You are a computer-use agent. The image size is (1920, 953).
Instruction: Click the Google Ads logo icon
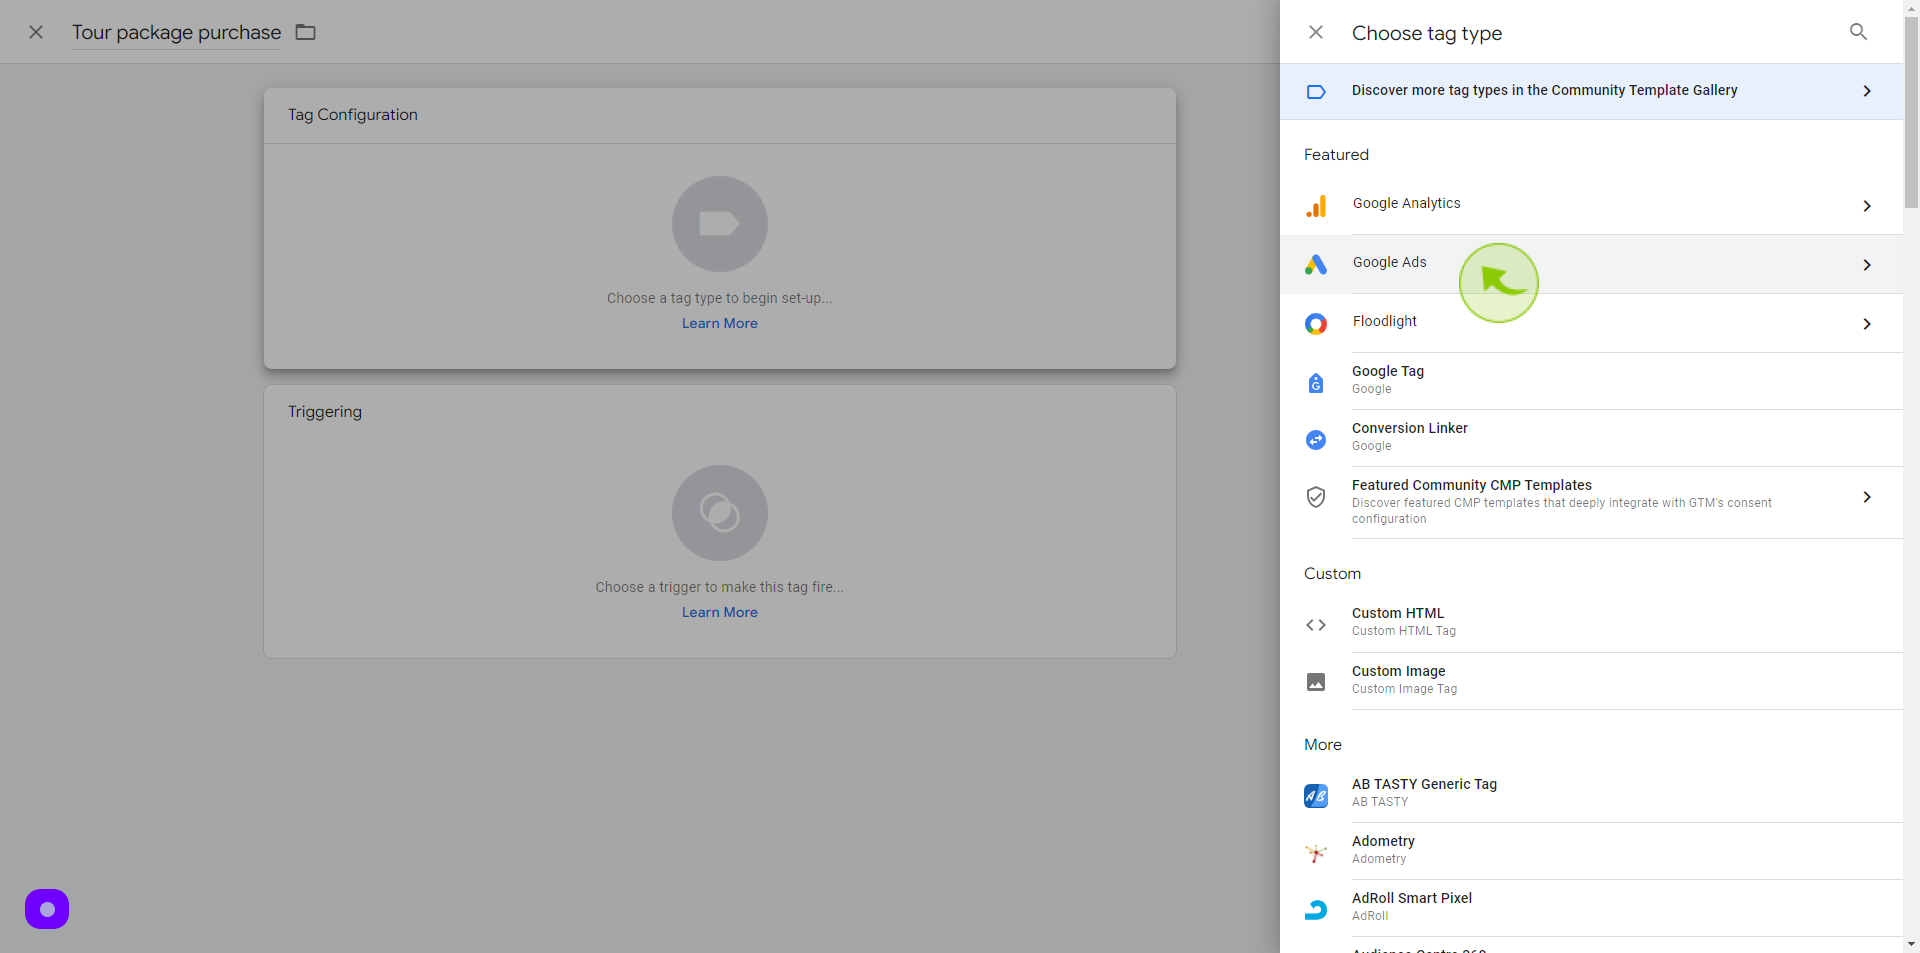1316,264
